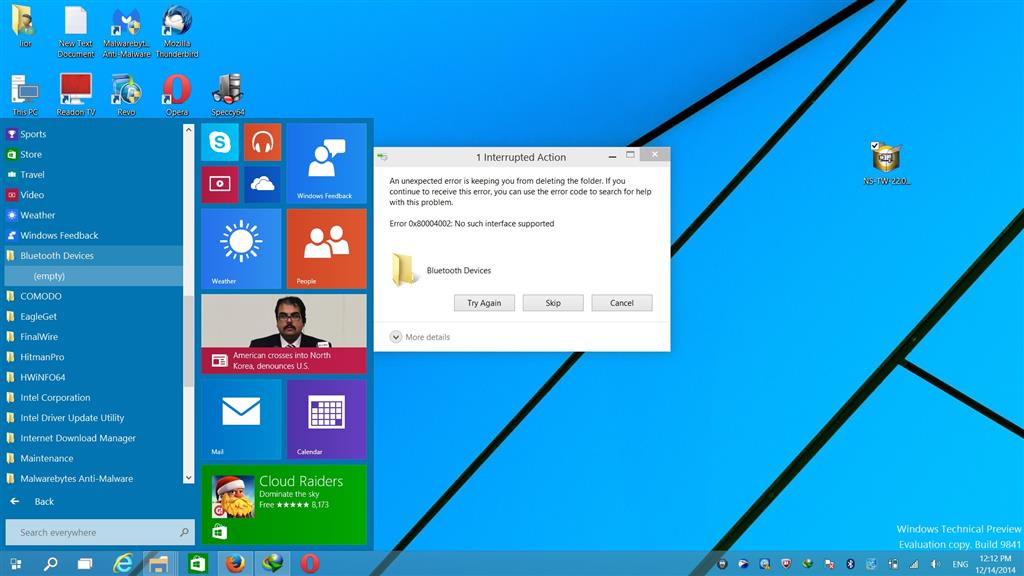
Task: Launch Internet Explorer from taskbar
Action: pyautogui.click(x=123, y=563)
